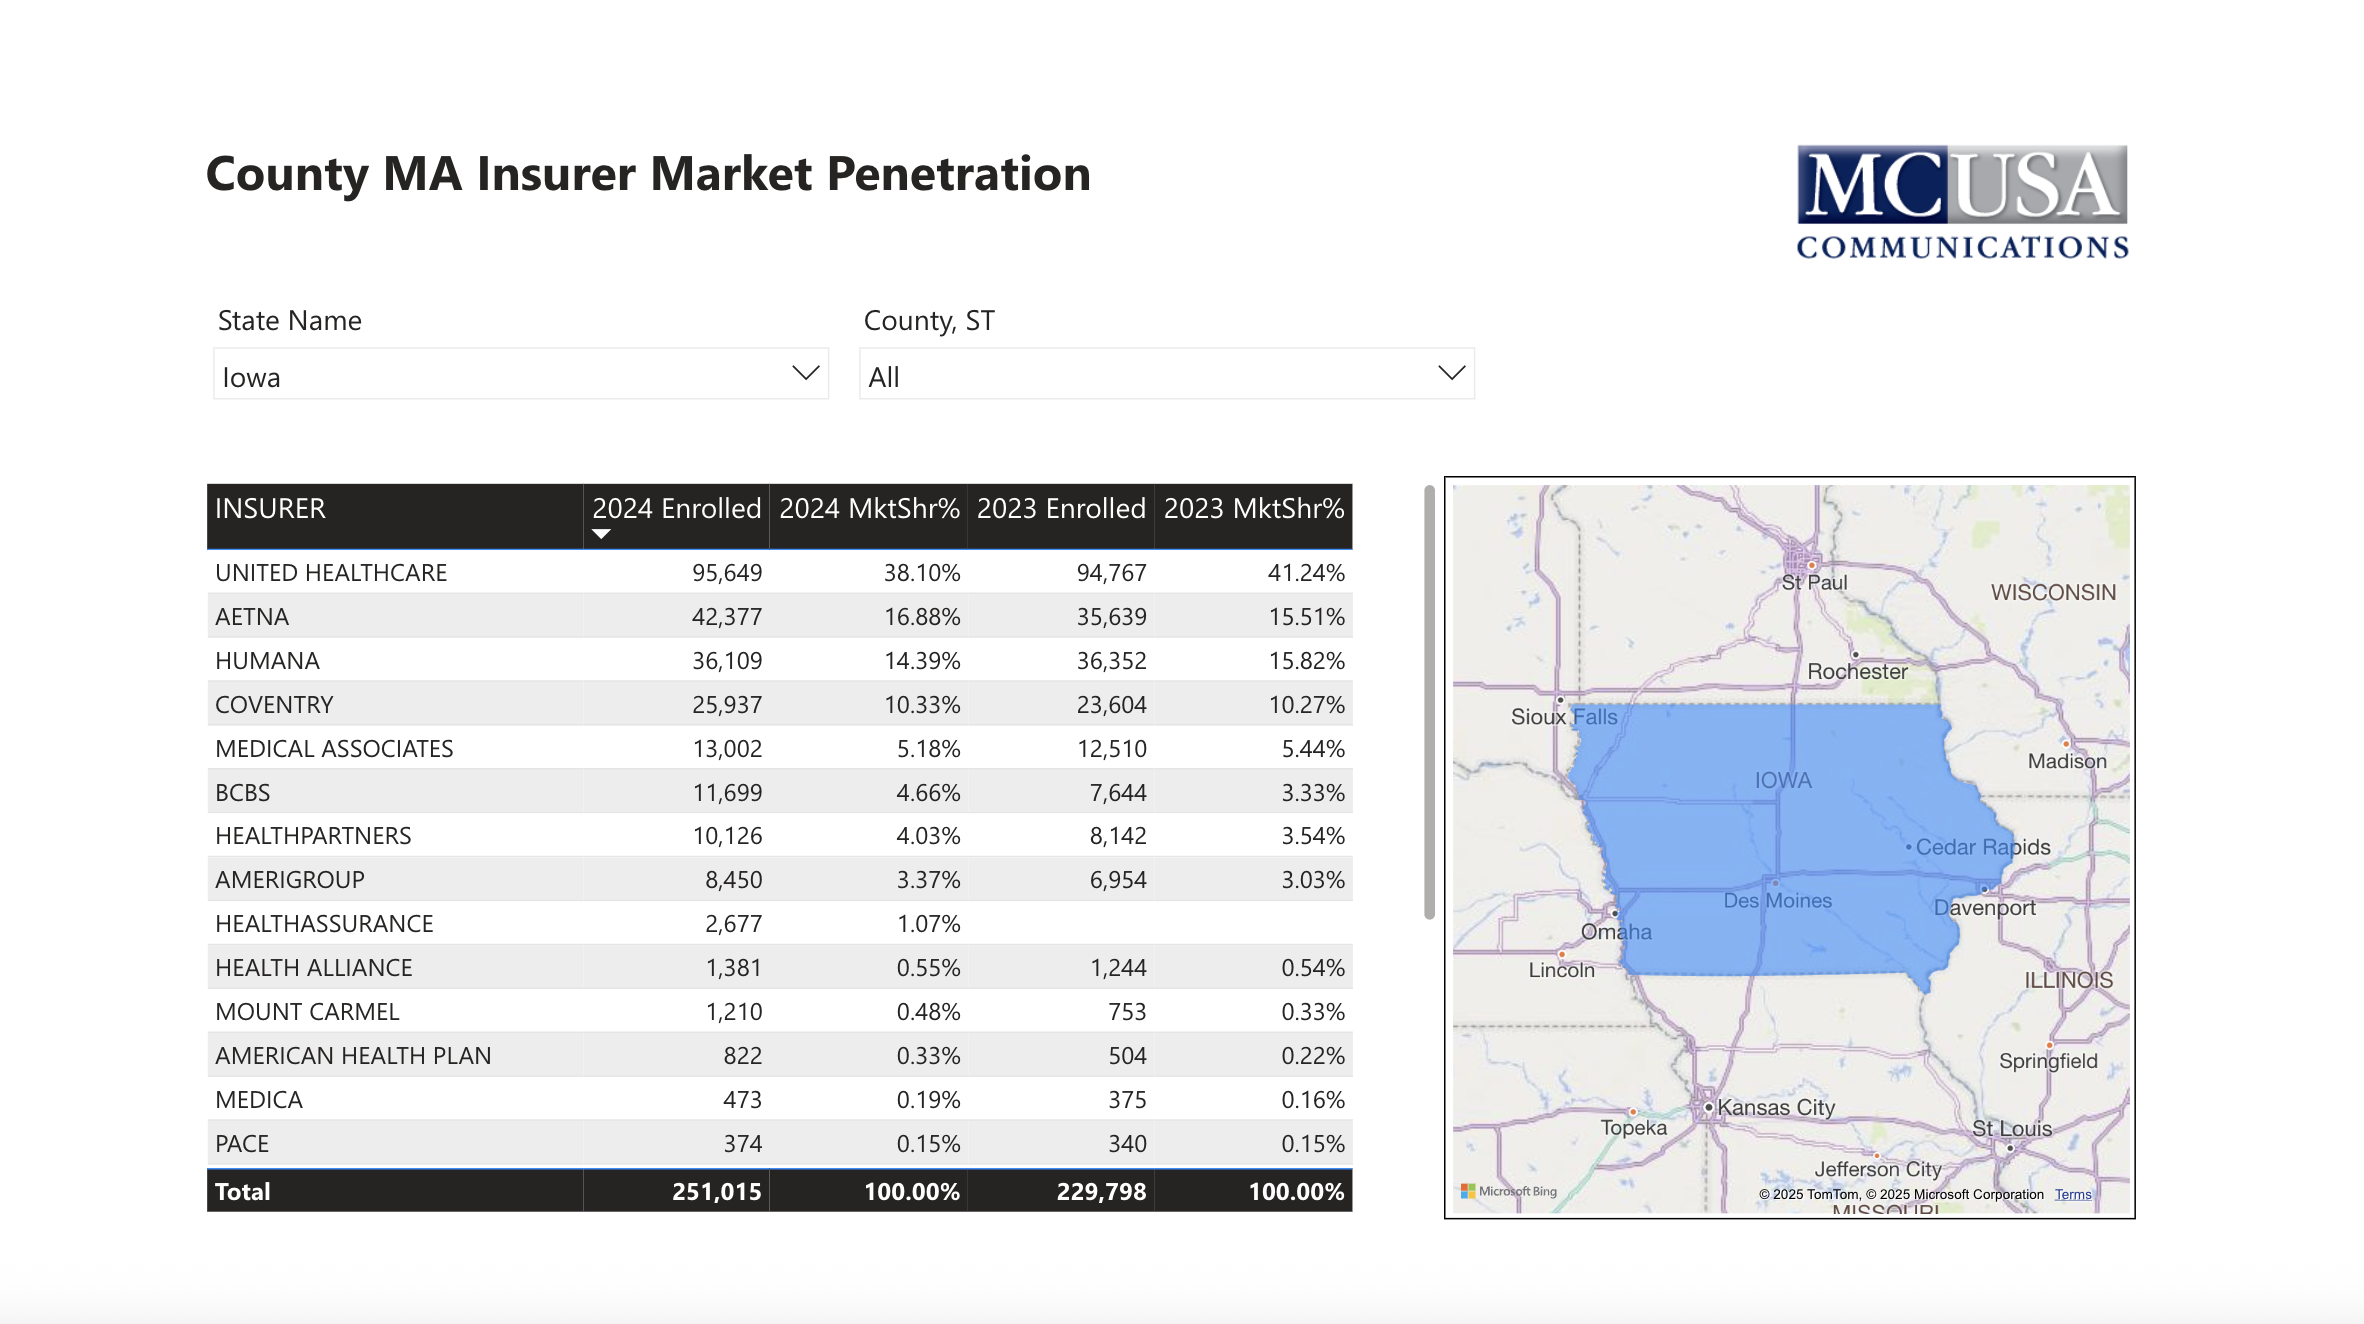The image size is (2364, 1324).
Task: Select the HEALTHASSURANCE insurer row
Action: 780,923
